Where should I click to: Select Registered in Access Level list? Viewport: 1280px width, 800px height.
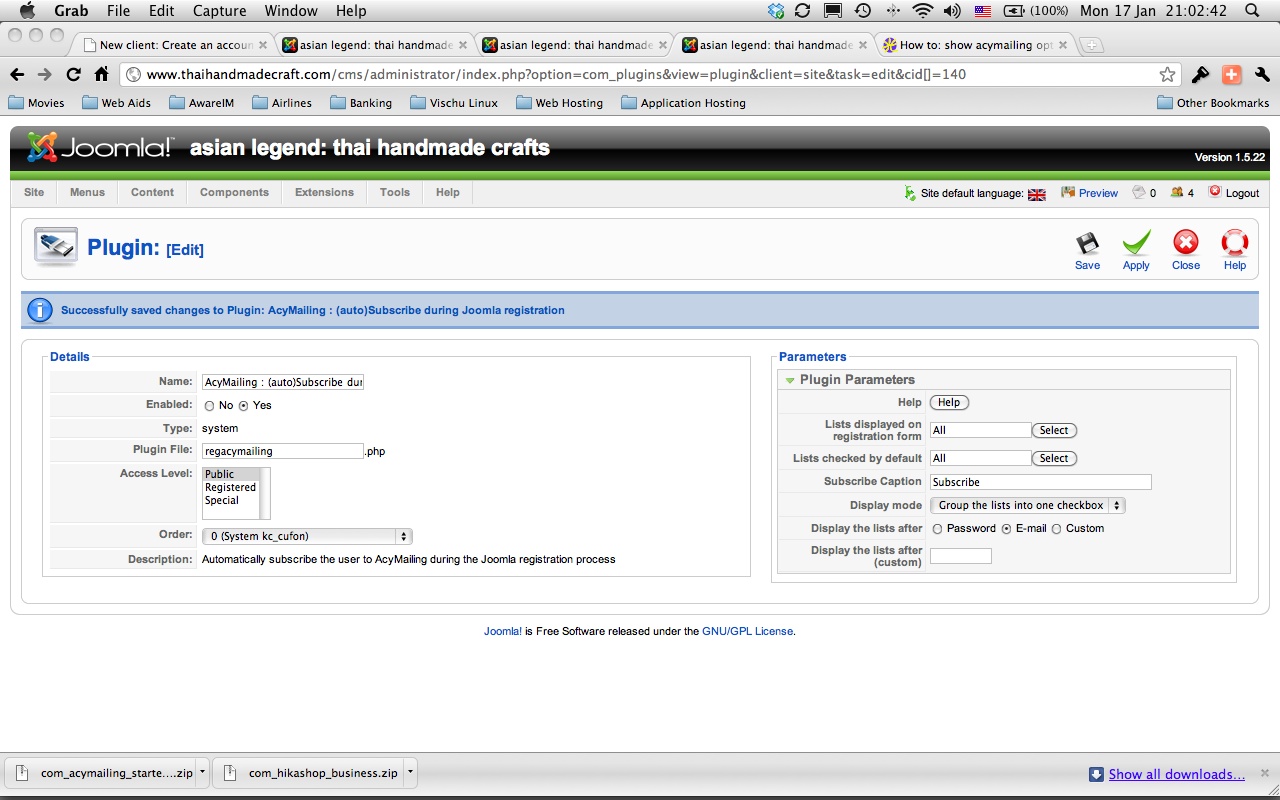tap(231, 488)
